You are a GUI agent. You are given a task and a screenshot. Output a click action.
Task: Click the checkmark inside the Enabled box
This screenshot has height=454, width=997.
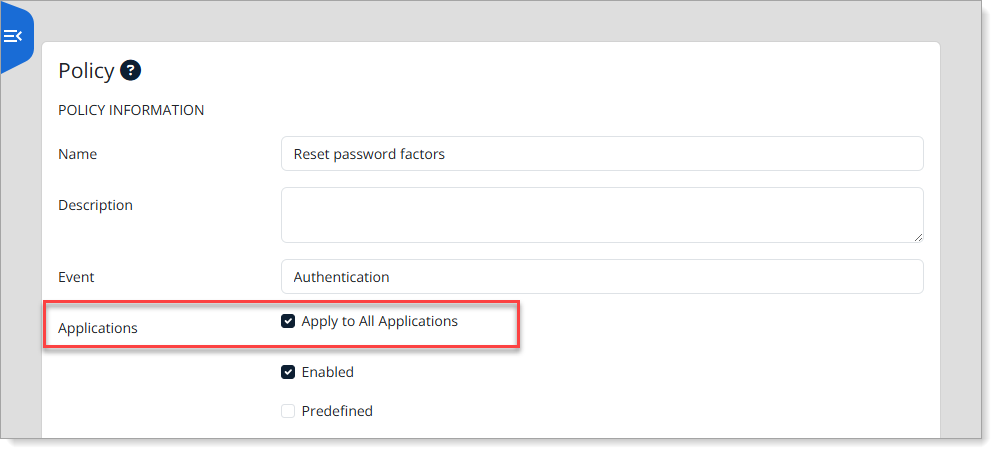pyautogui.click(x=288, y=372)
